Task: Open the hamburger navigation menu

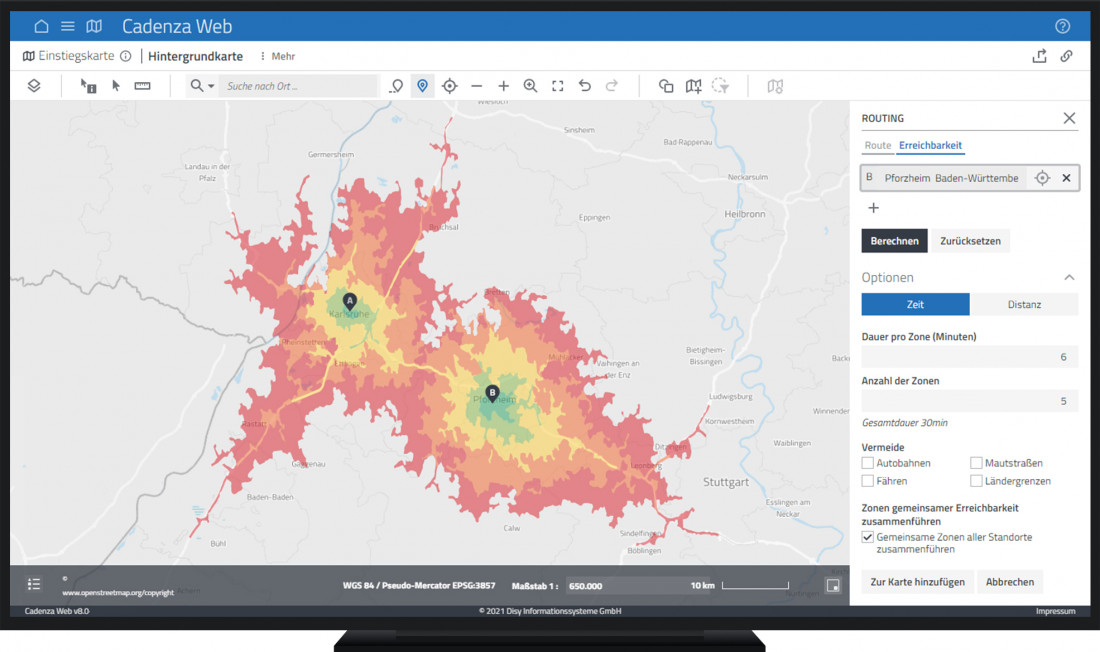Action: 68,26
